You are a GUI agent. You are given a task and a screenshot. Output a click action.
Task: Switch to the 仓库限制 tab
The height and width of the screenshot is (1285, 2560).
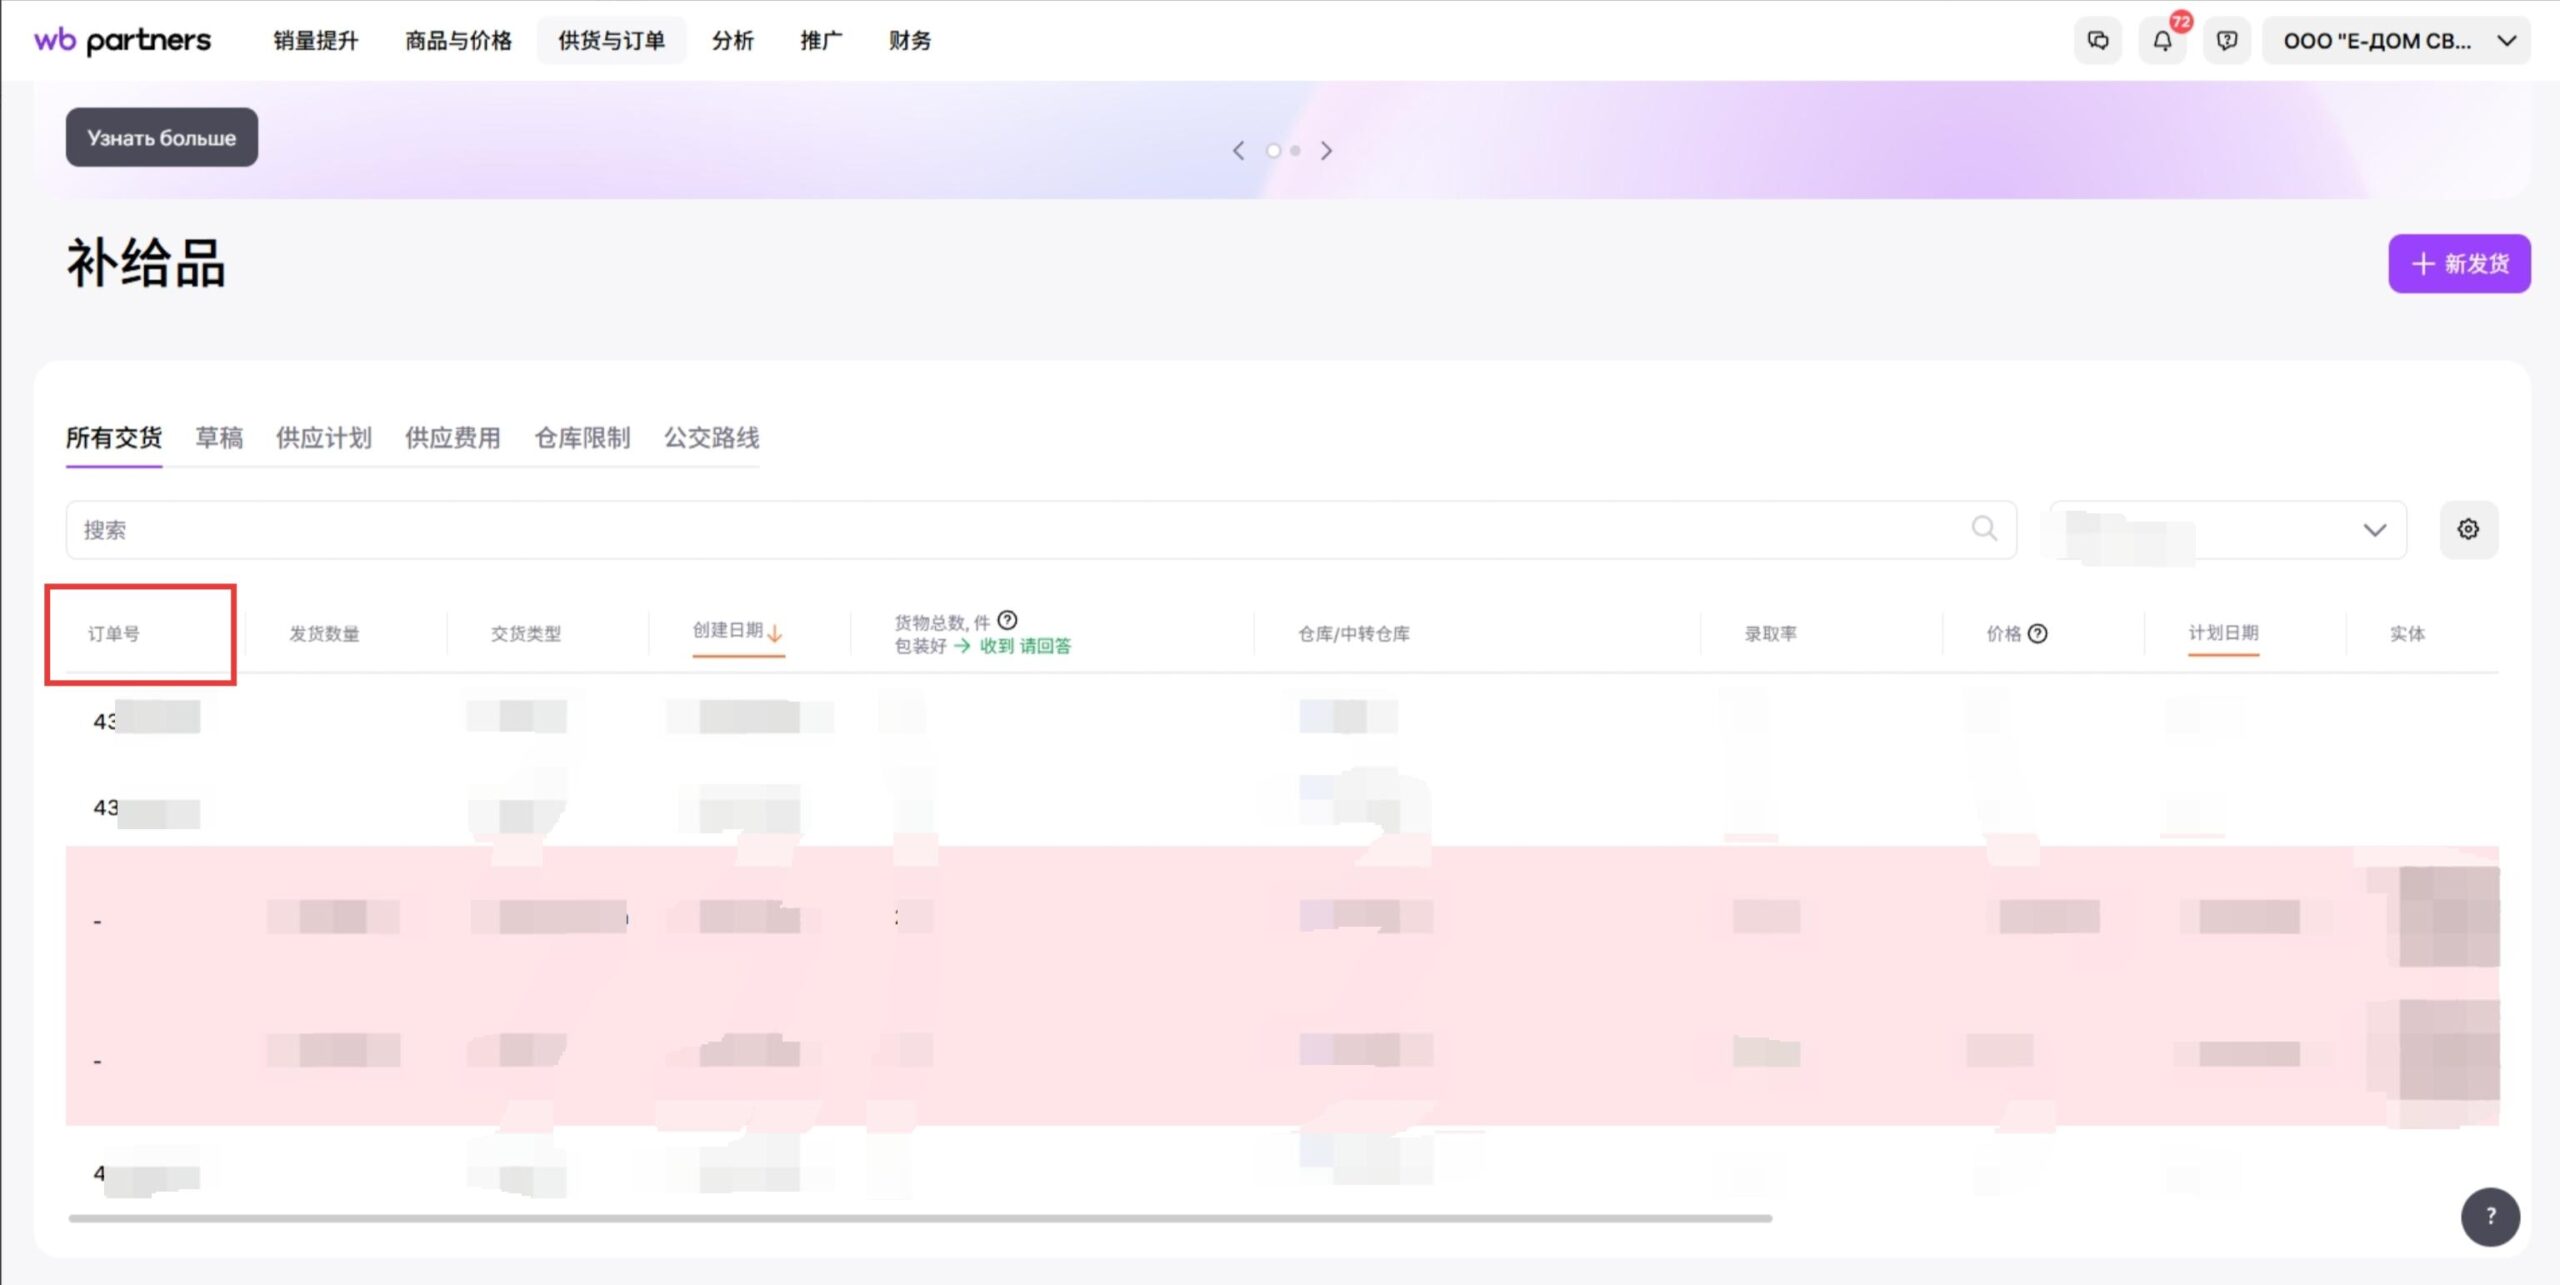pos(582,438)
